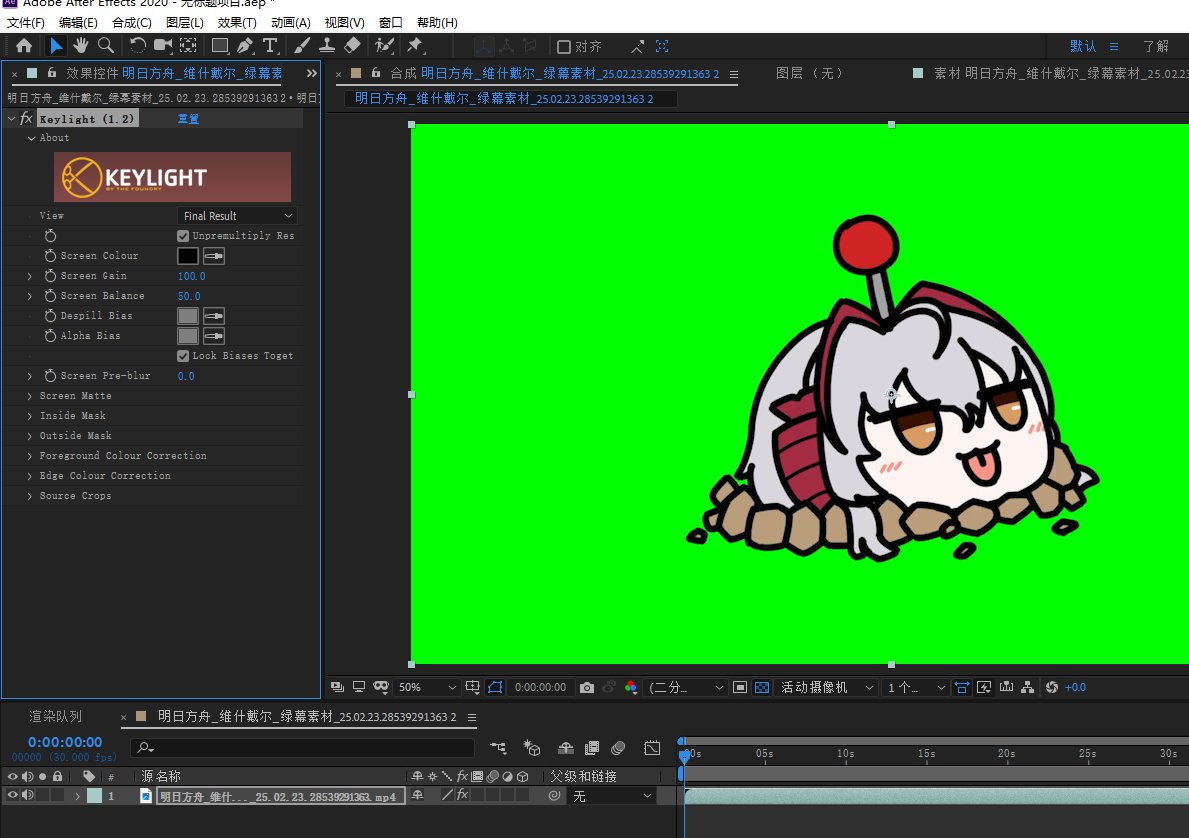Click the region of interest icon
This screenshot has width=1189, height=838.
tap(740, 687)
